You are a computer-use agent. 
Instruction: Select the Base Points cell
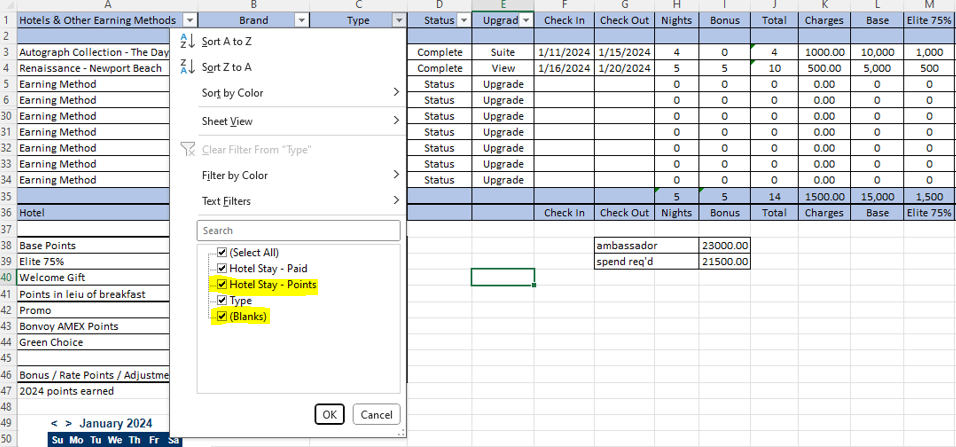(x=94, y=246)
